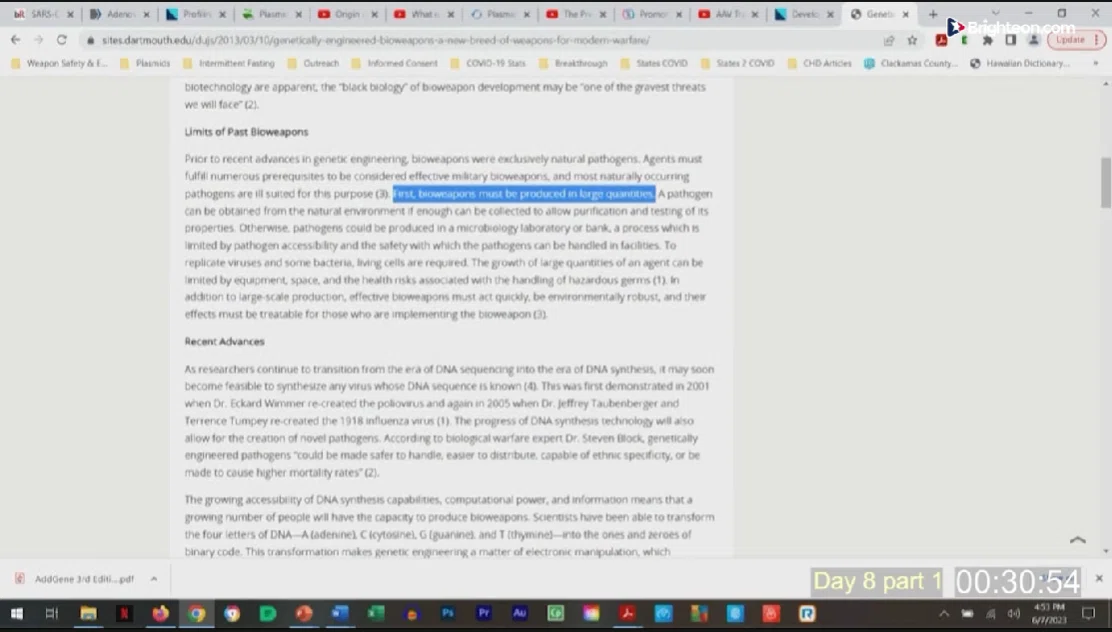1112x632 pixels.
Task: Open the Hawaiian Dictionary bookmark
Action: point(1020,63)
